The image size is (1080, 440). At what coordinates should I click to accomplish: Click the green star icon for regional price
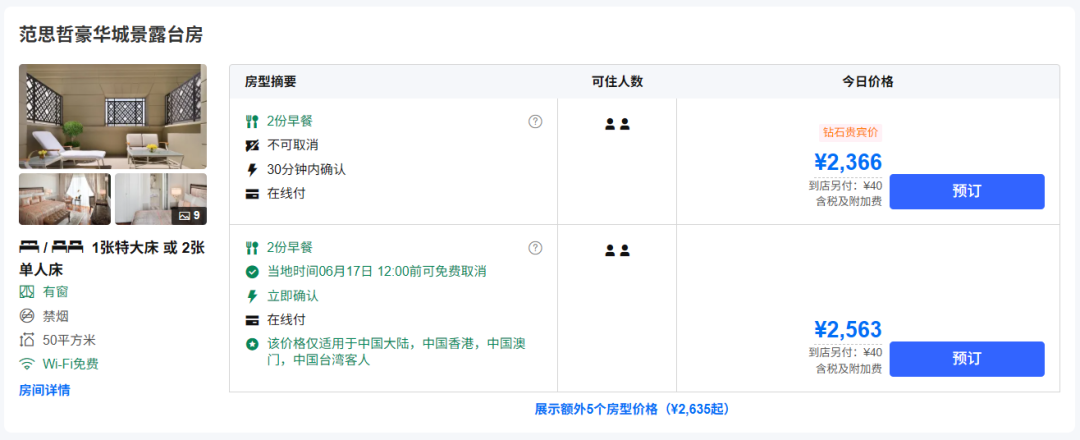pos(252,344)
